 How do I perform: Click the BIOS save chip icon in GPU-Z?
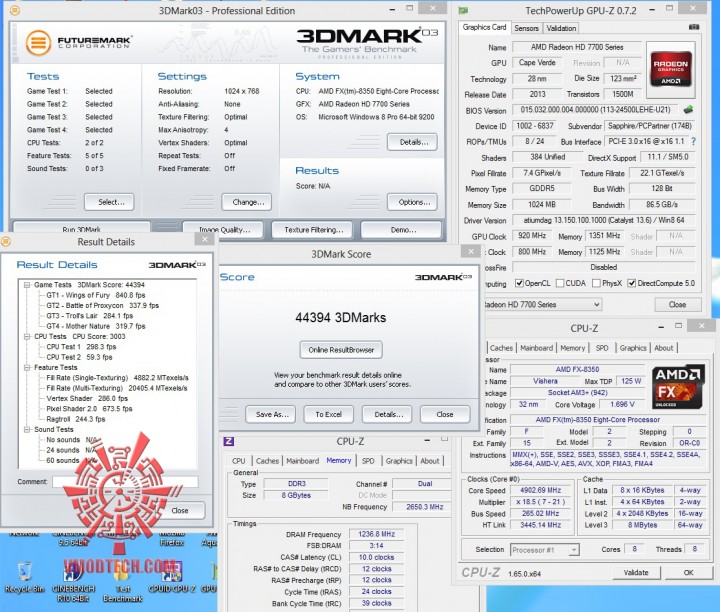coord(688,110)
